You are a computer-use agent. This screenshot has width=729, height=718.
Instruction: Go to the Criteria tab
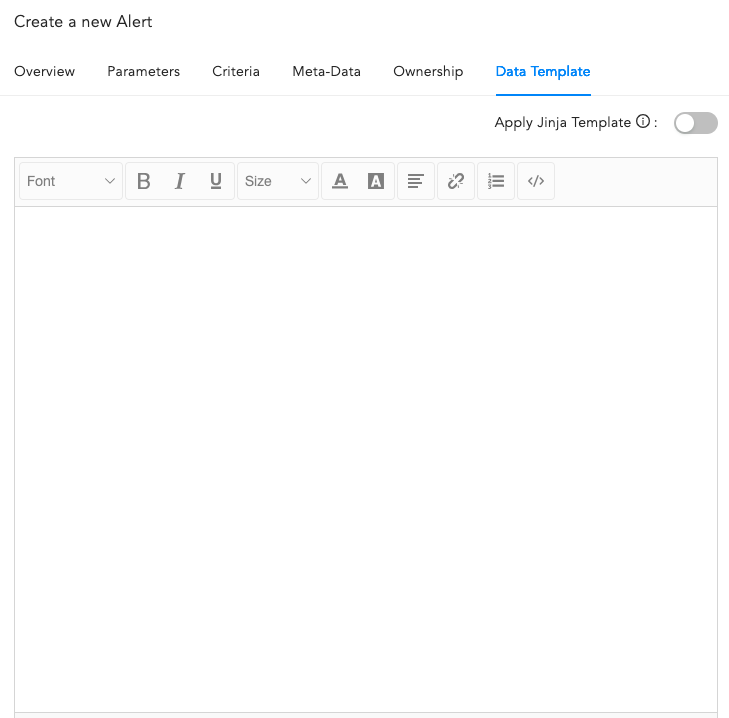(x=236, y=71)
